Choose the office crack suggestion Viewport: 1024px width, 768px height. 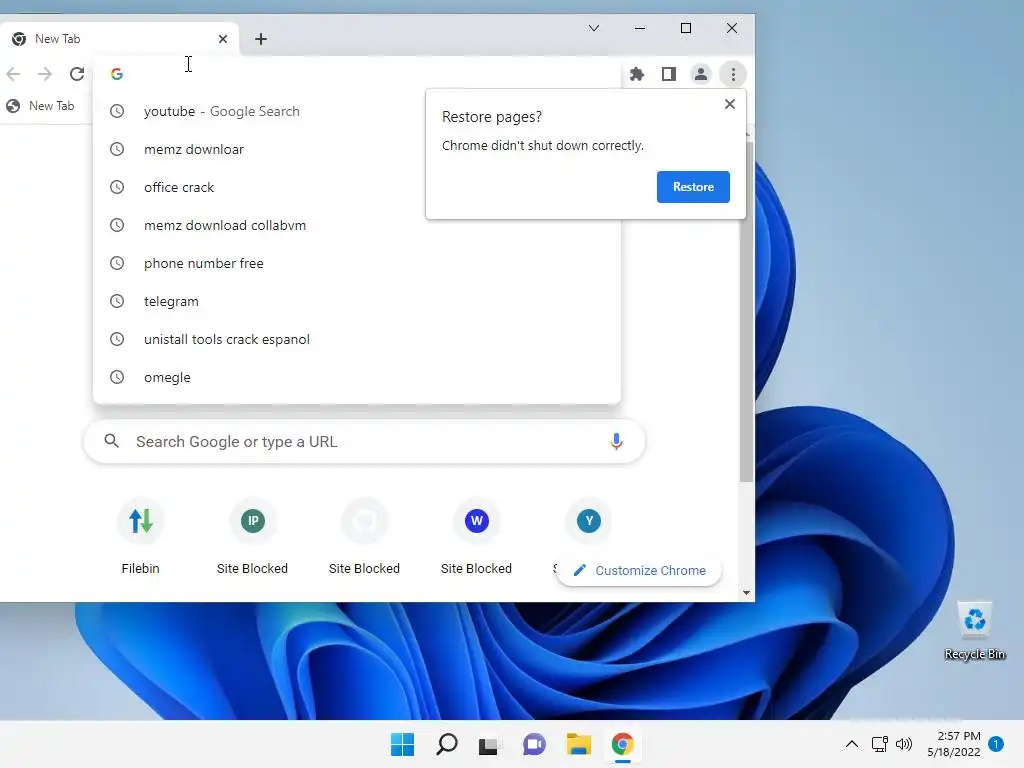(357, 187)
